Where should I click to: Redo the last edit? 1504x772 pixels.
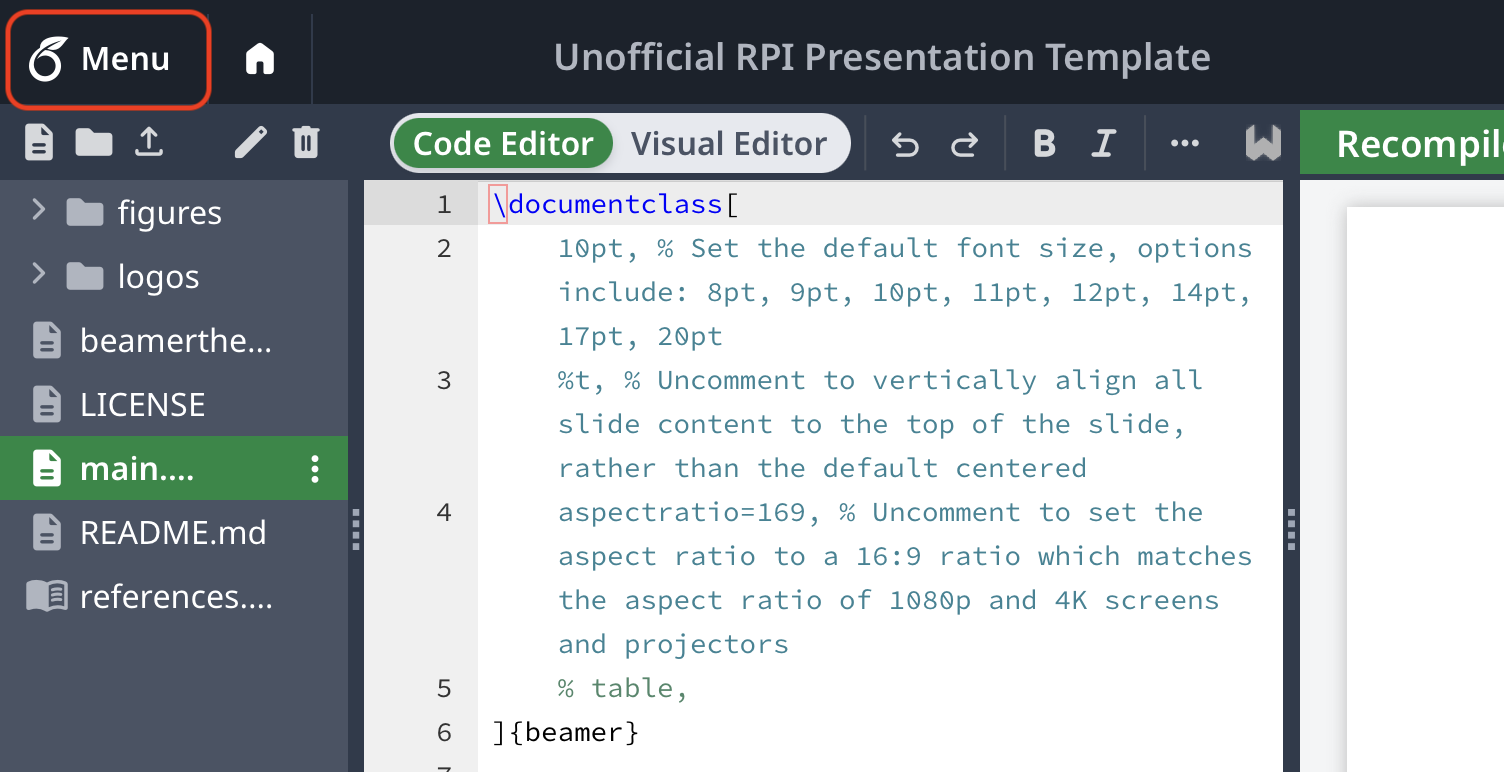(964, 145)
